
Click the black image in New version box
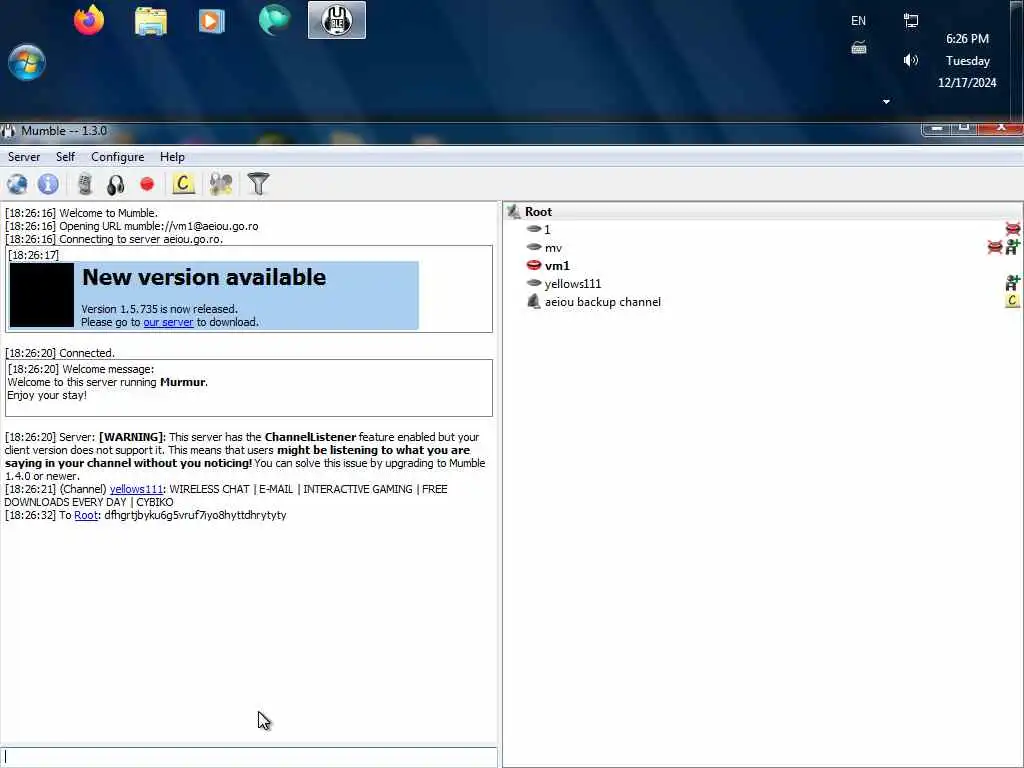(x=42, y=295)
